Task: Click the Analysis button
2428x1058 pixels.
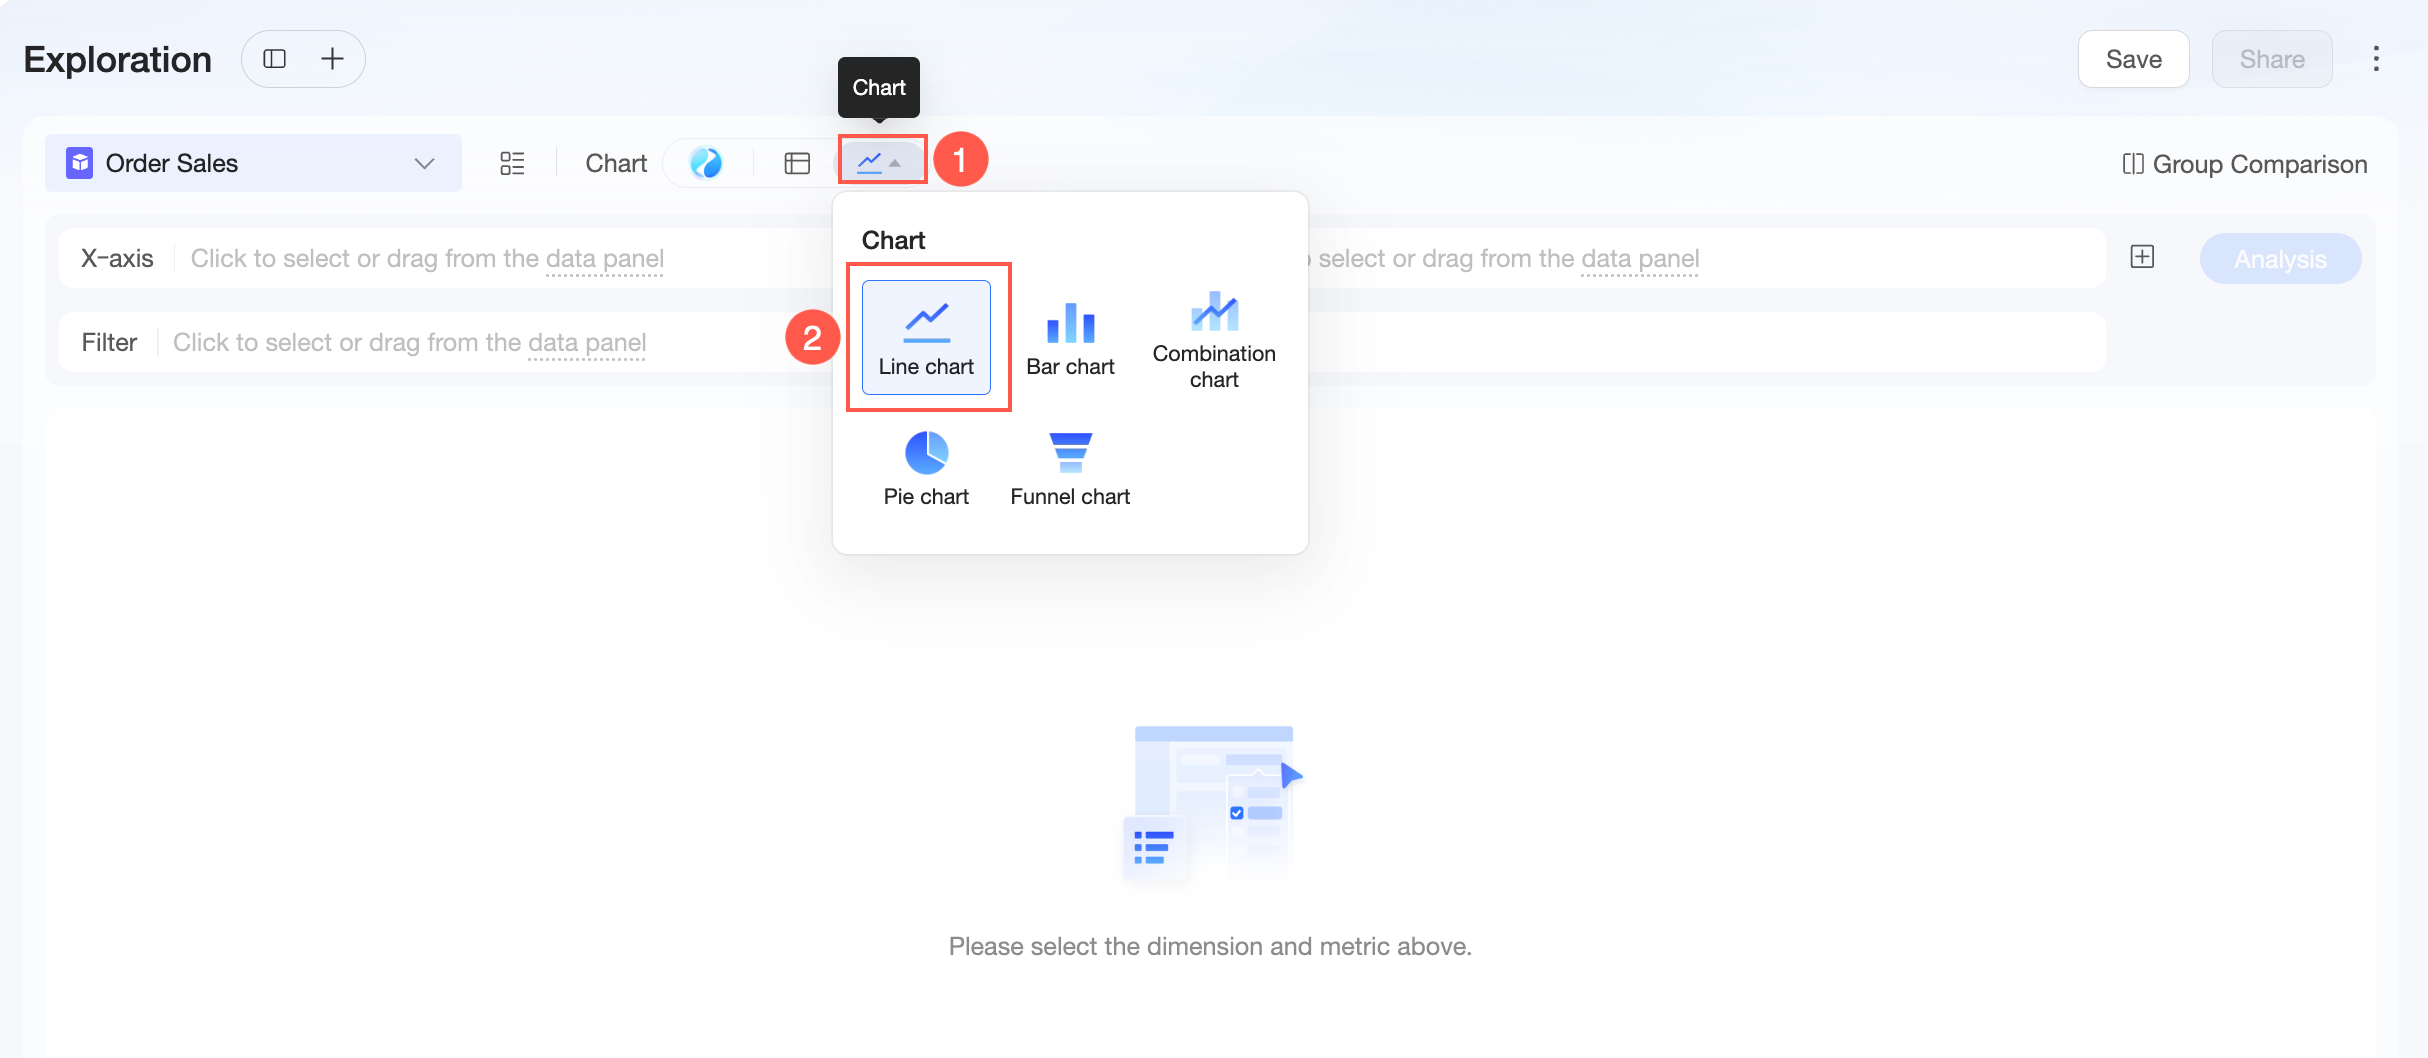Action: click(2280, 259)
